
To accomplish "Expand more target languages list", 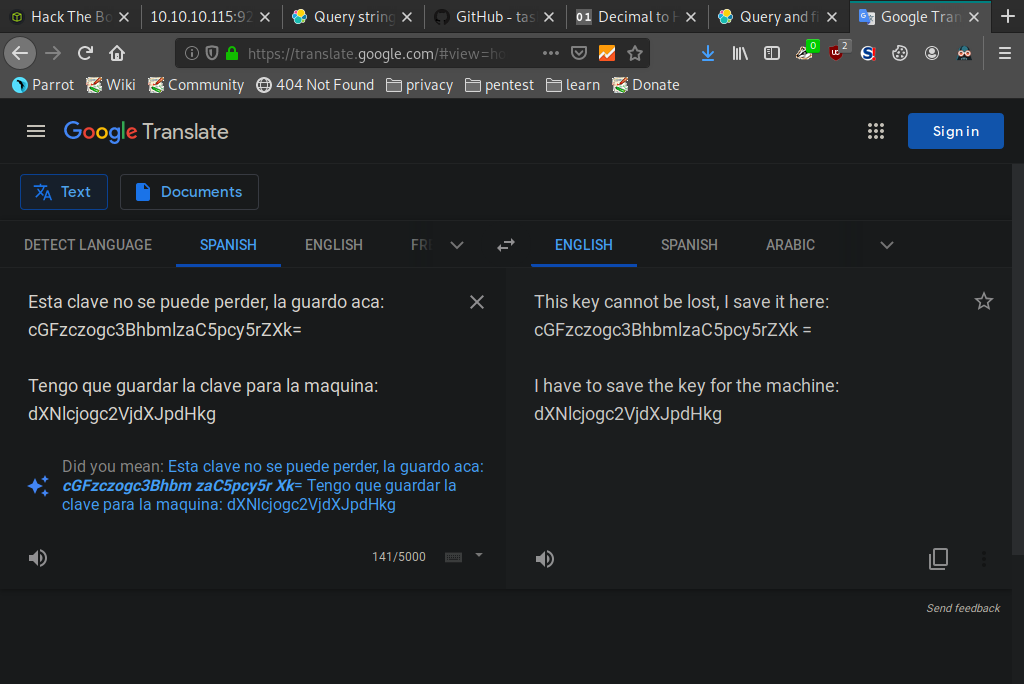I will coord(886,245).
